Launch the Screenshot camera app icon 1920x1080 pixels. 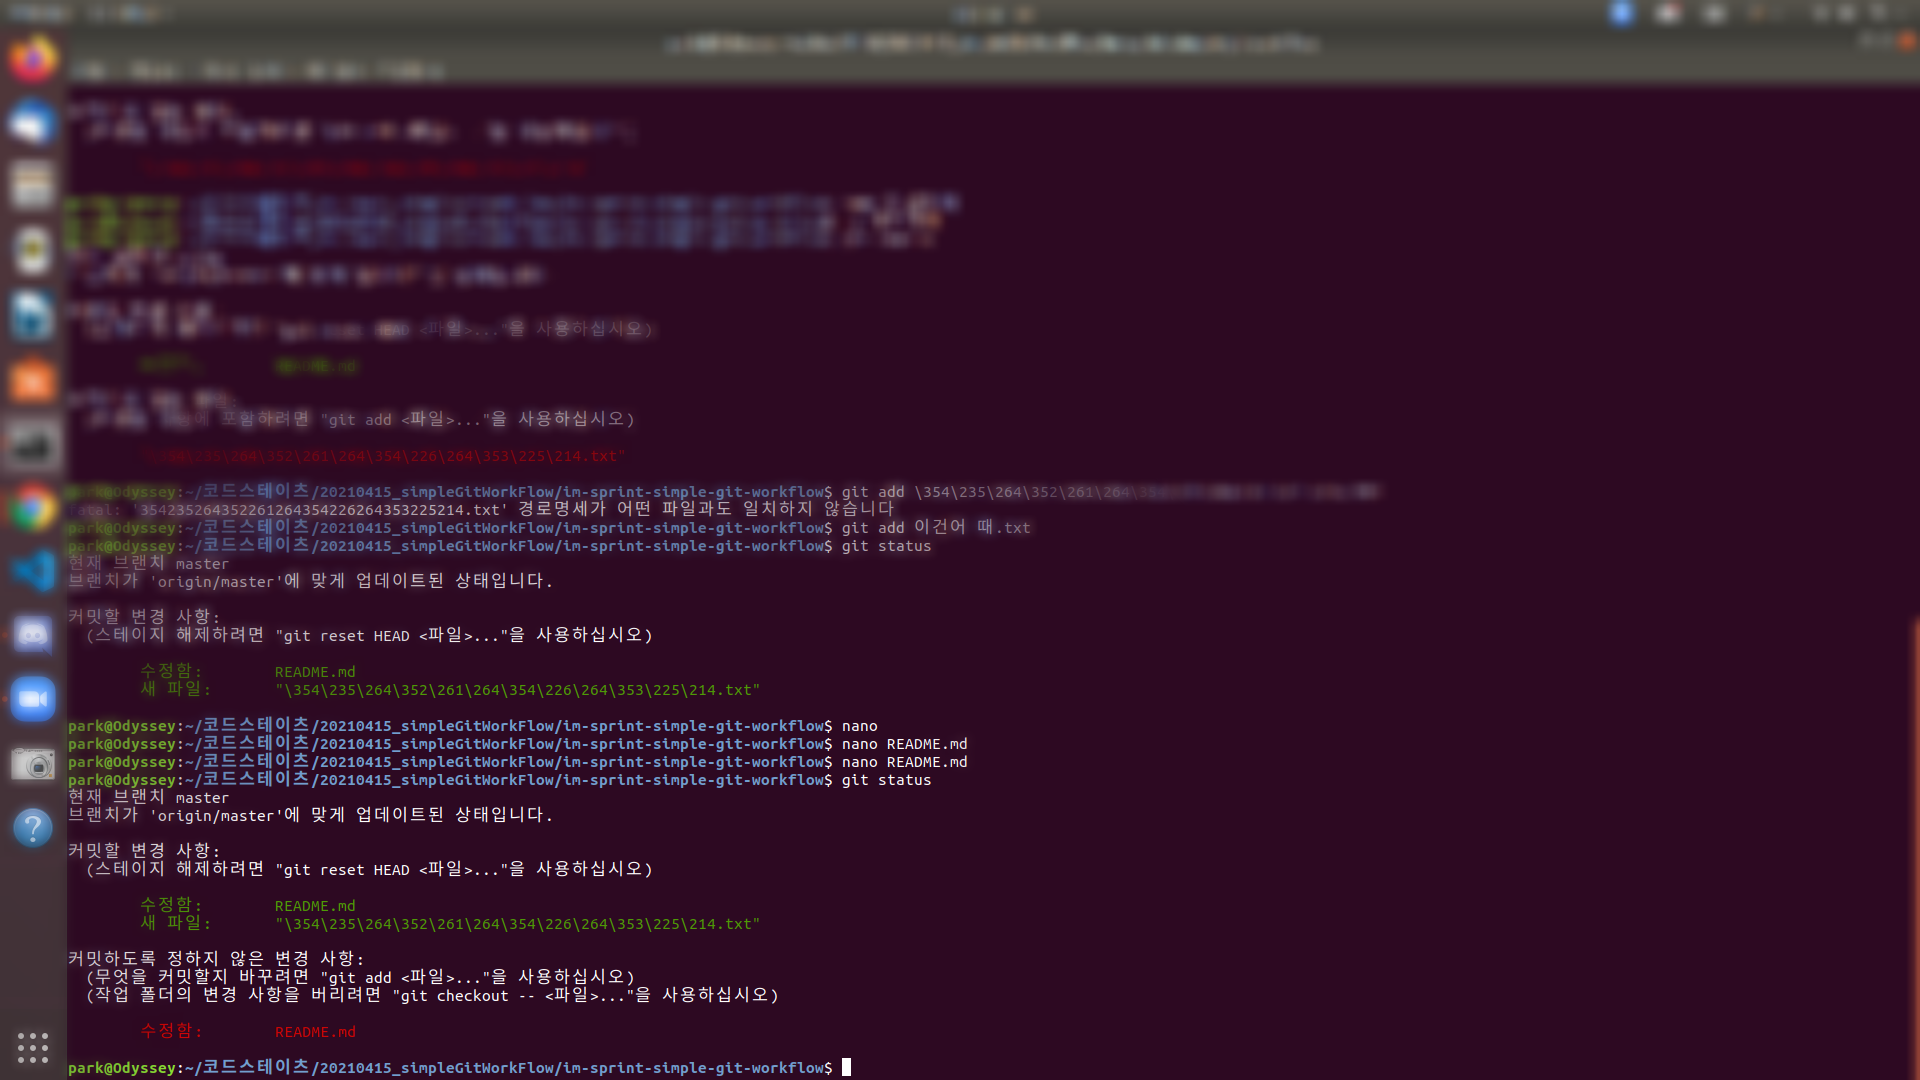[33, 764]
